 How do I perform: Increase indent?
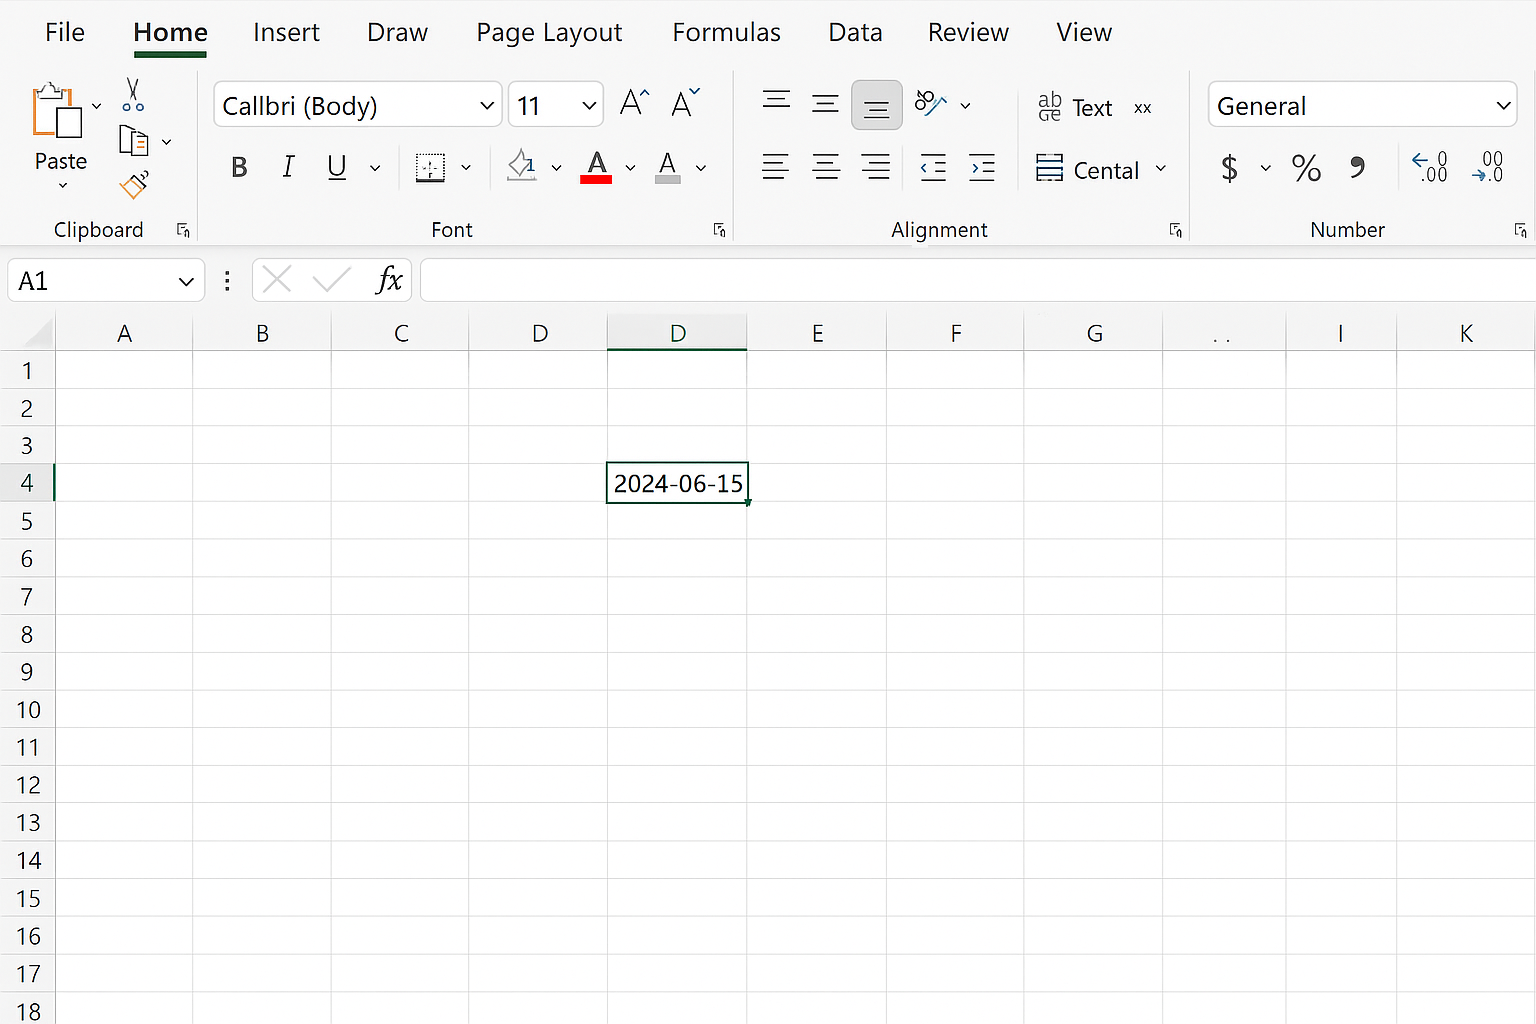982,167
